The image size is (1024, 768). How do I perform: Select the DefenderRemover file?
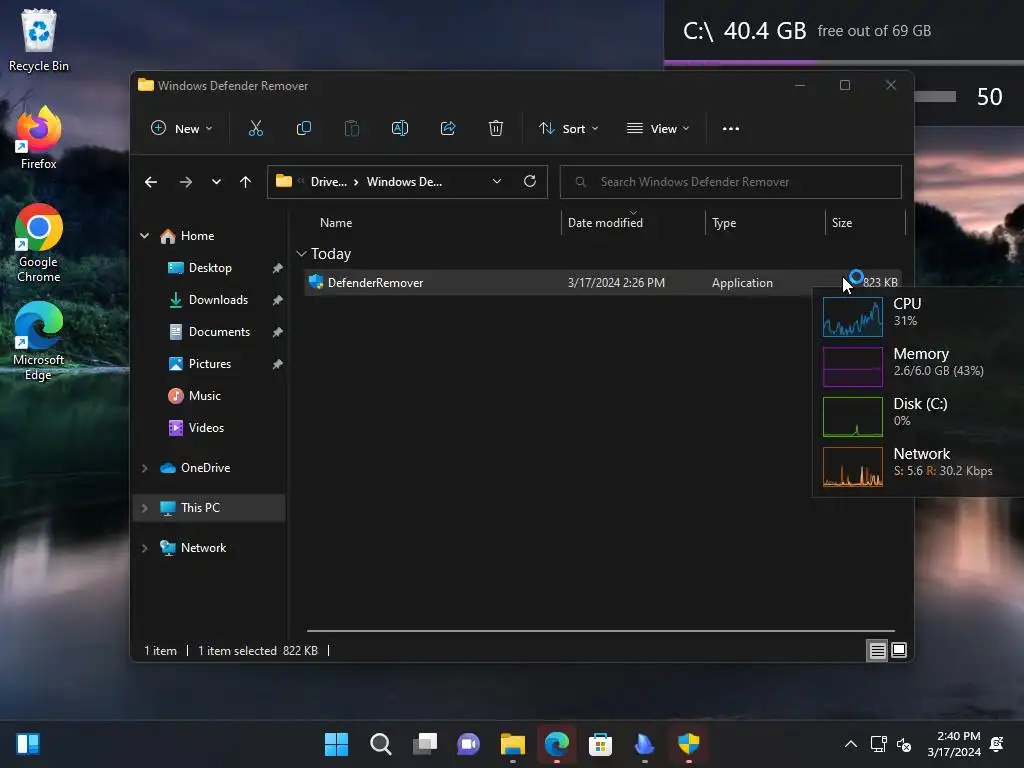point(602,283)
